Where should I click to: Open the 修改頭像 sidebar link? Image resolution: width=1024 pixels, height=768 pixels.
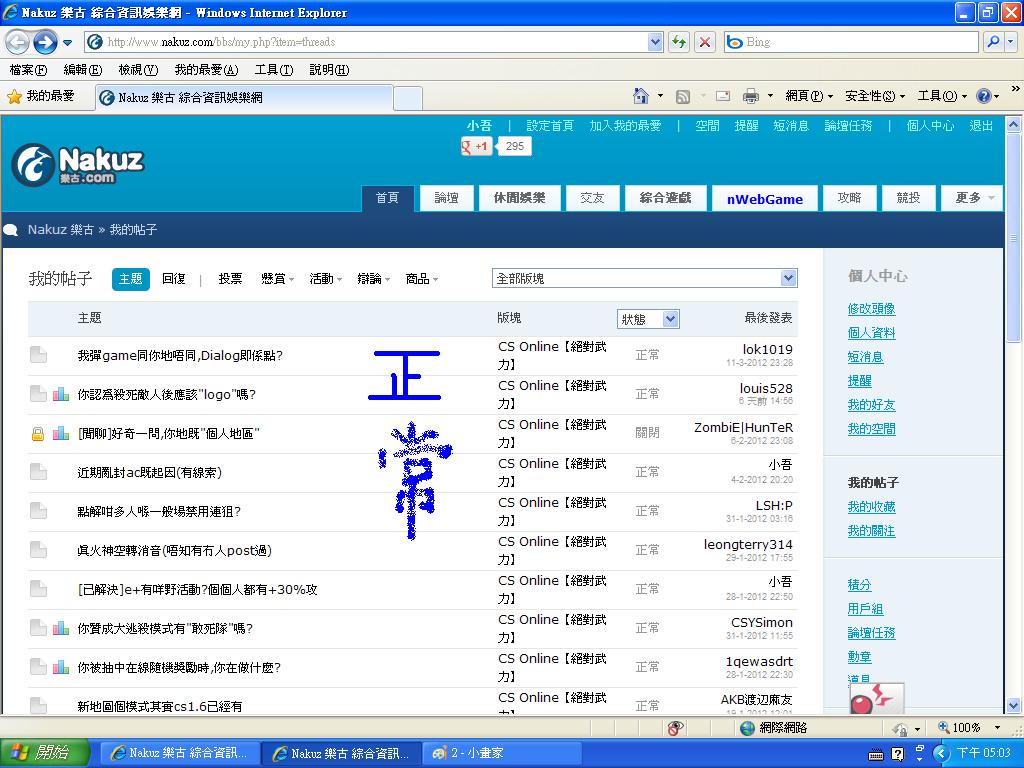coord(871,309)
